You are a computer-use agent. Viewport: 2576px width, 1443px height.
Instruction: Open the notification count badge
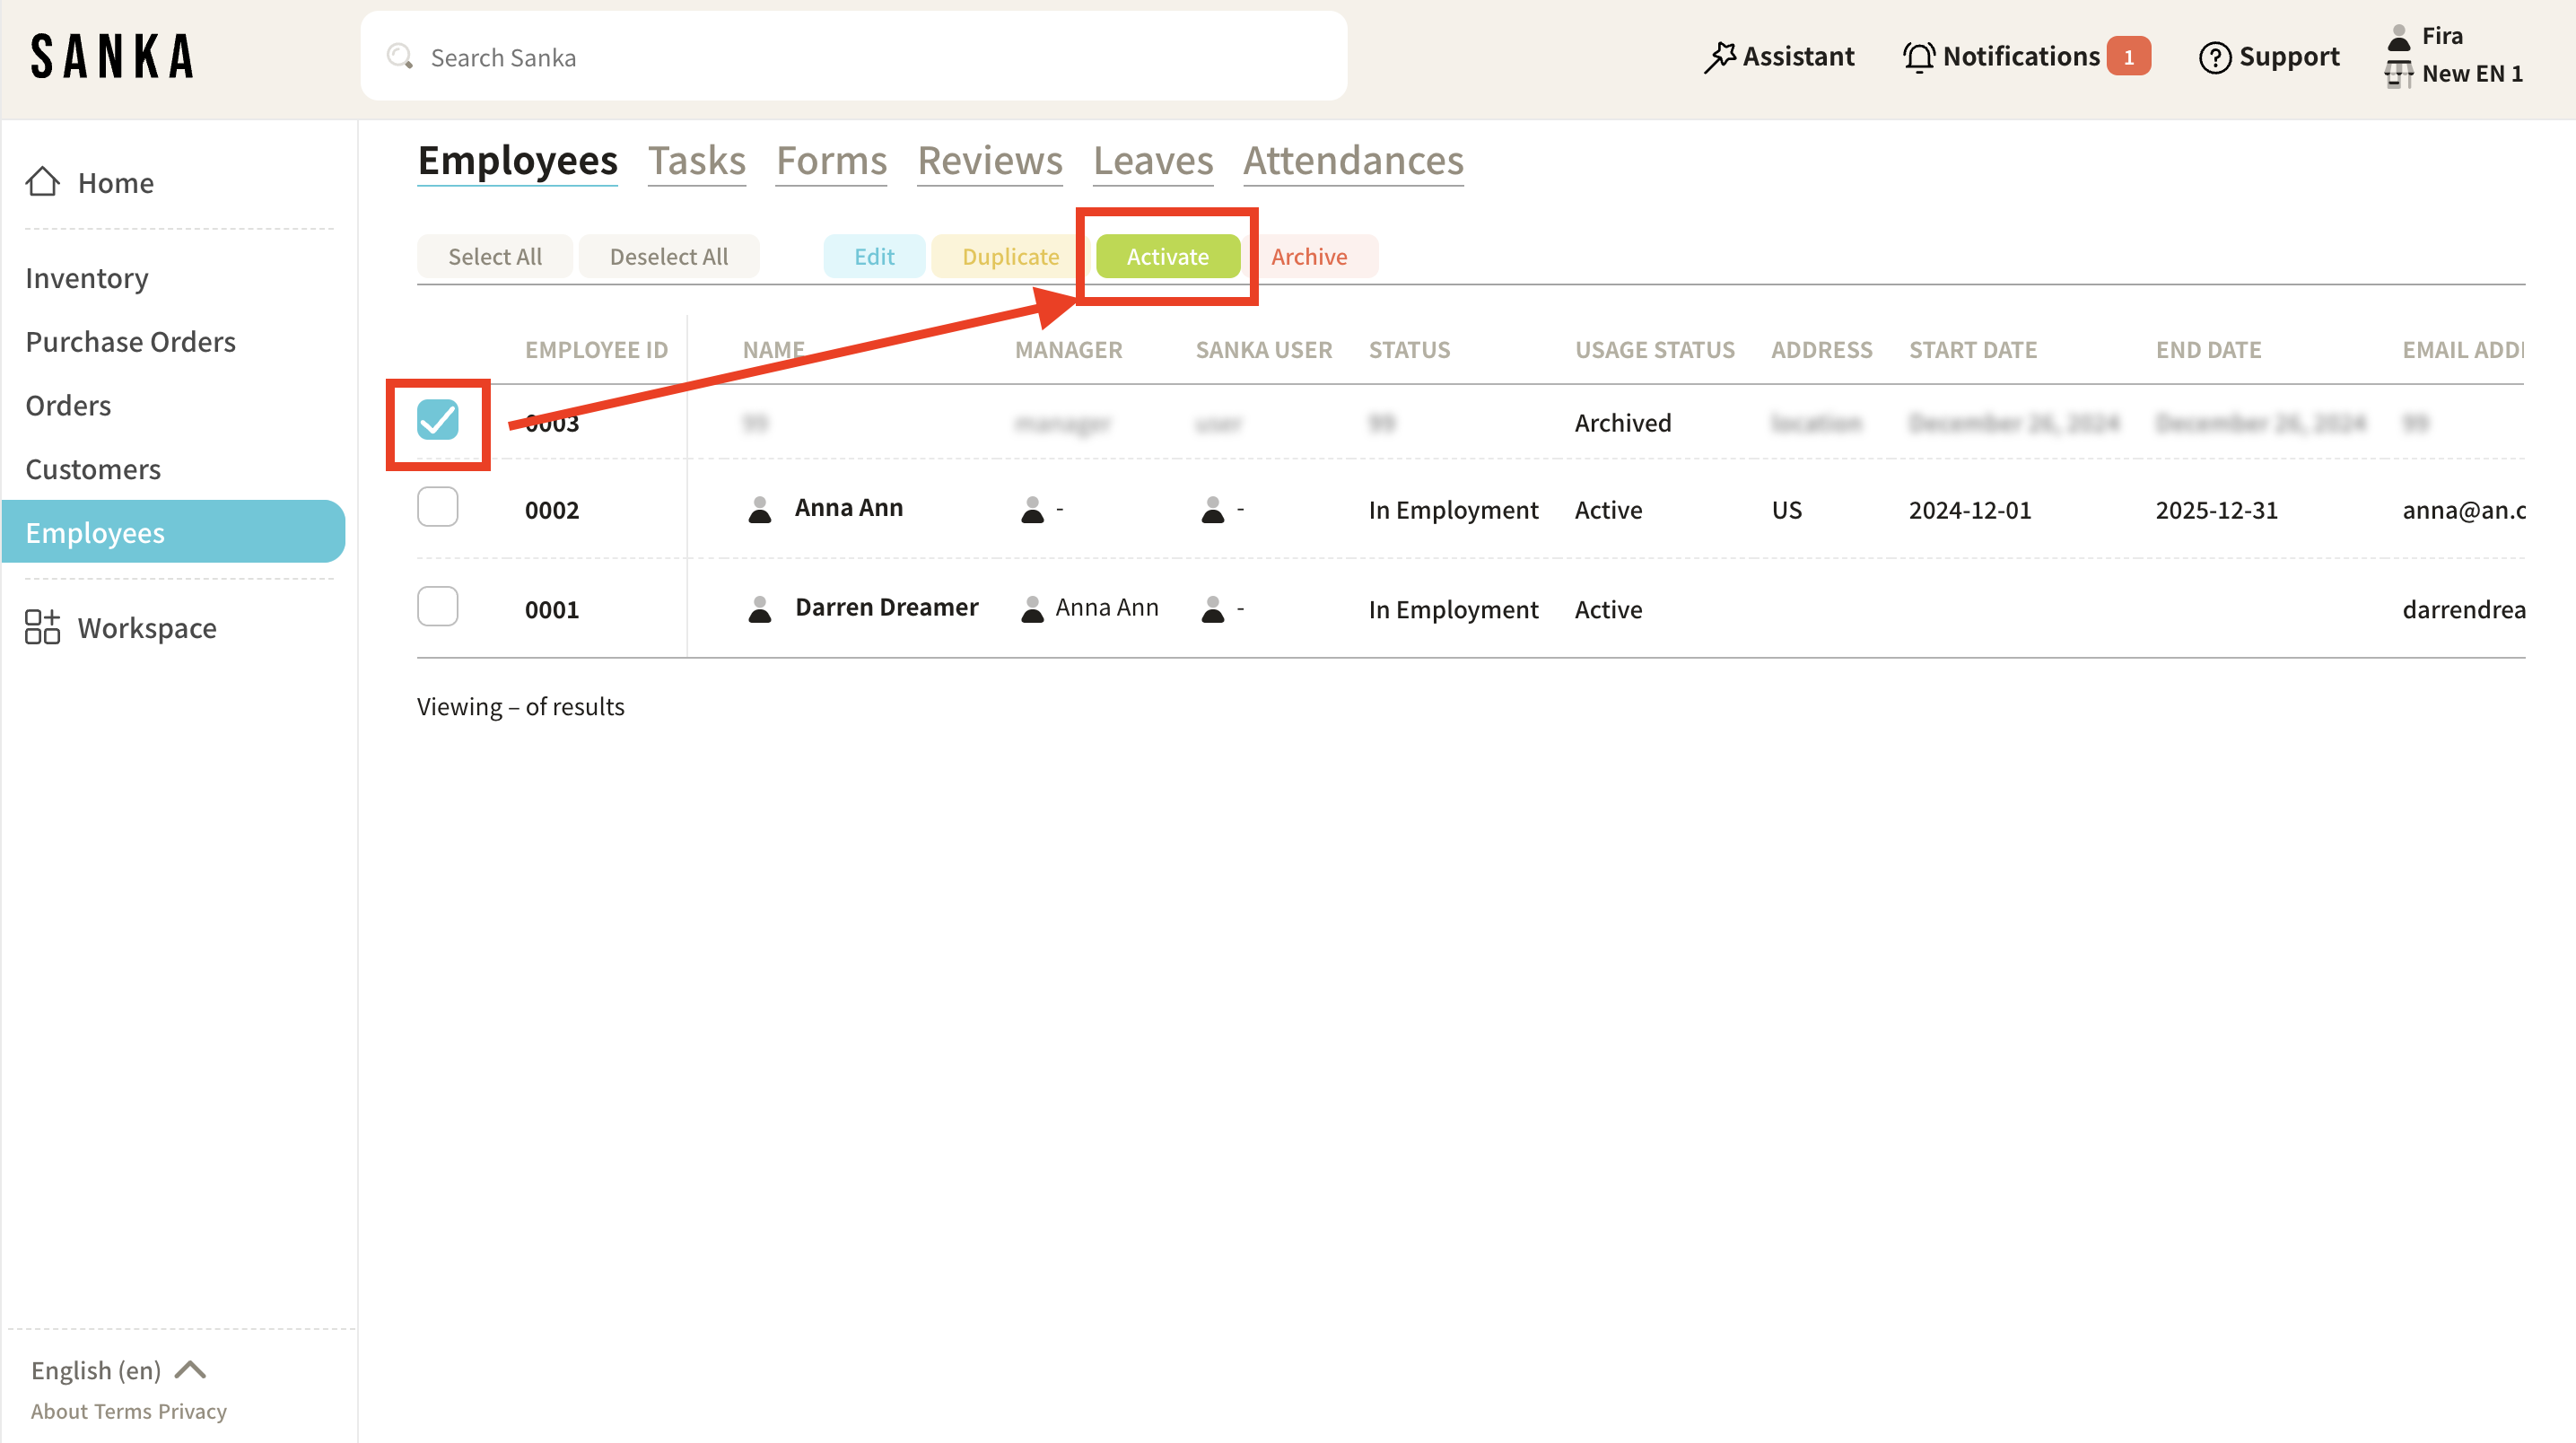pyautogui.click(x=2128, y=57)
